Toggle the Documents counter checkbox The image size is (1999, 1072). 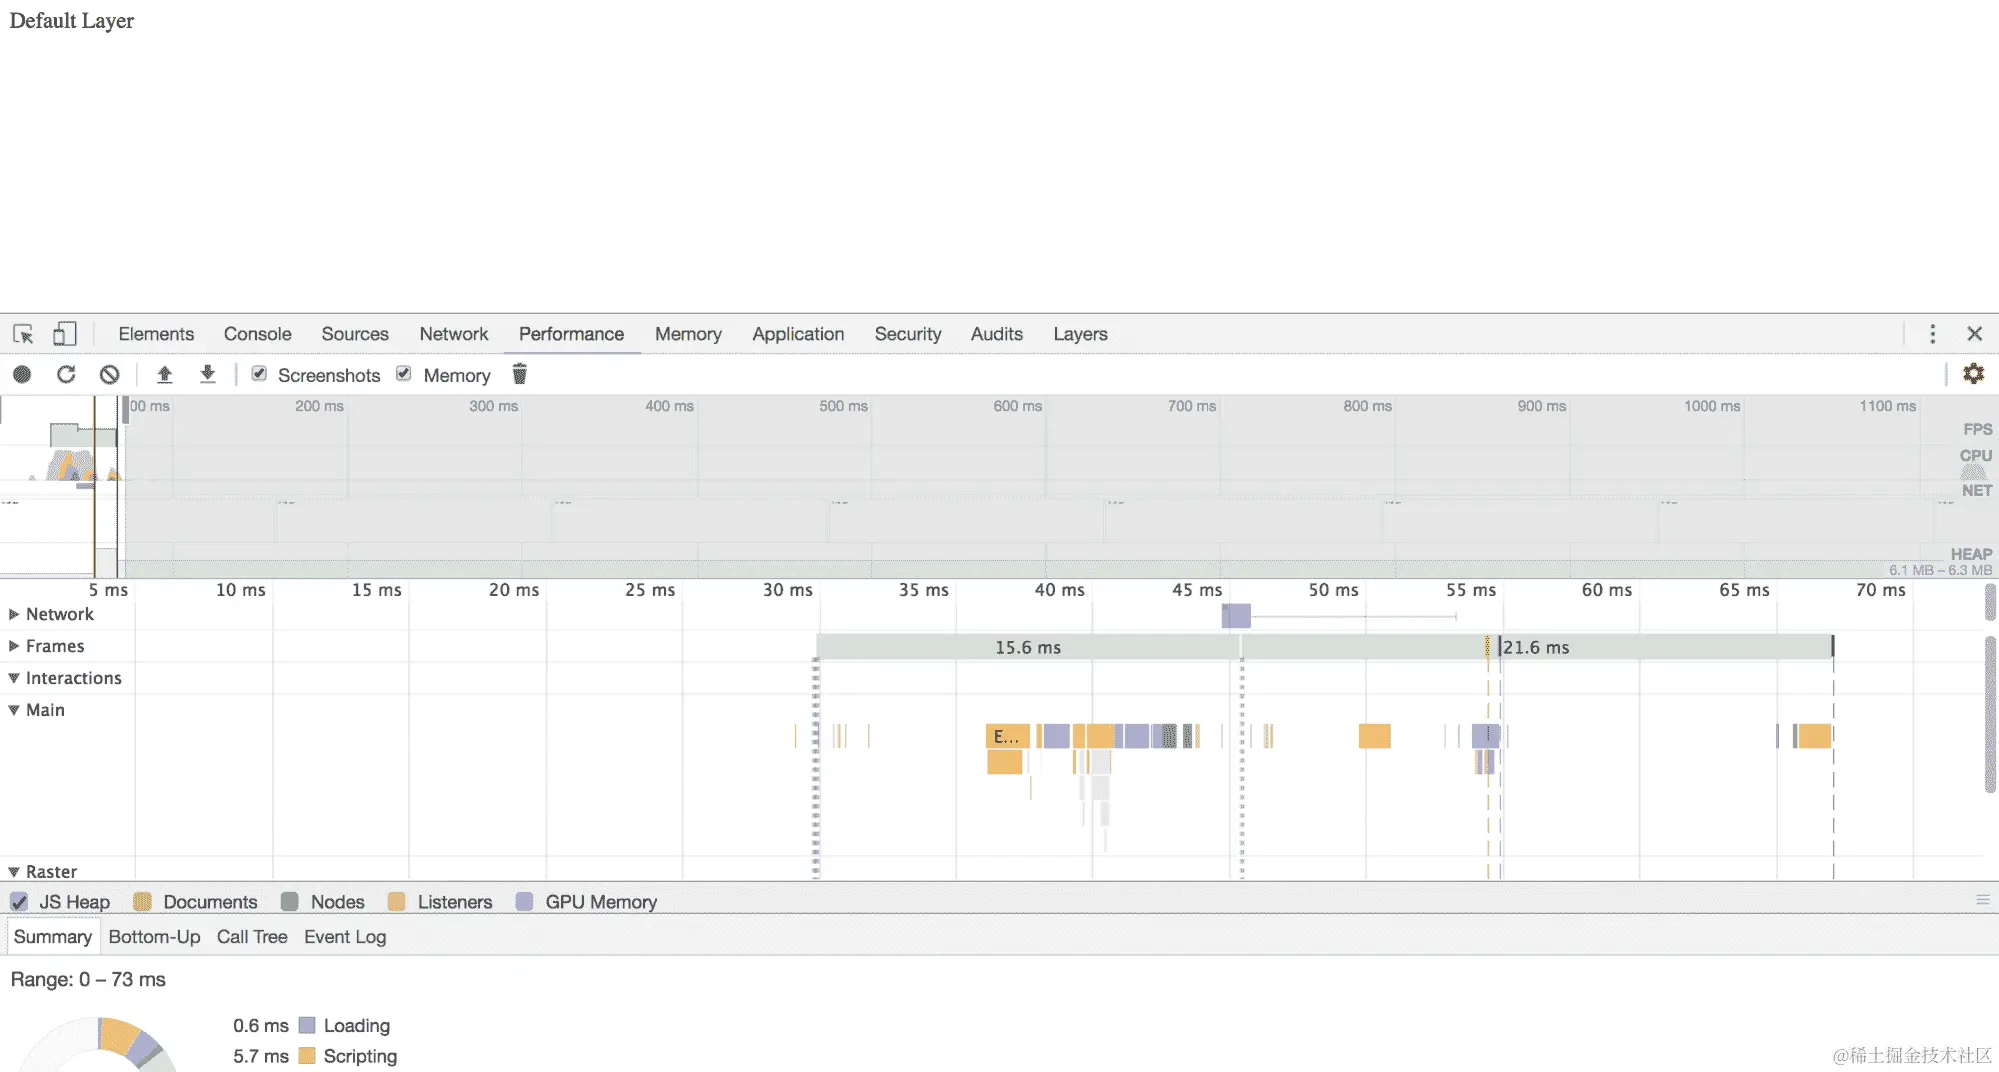click(x=142, y=902)
